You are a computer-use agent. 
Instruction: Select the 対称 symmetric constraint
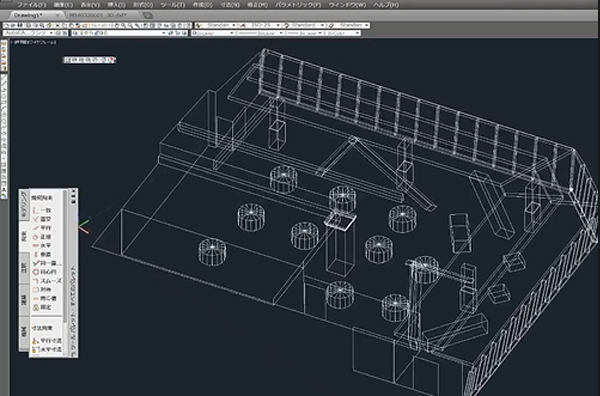coord(42,290)
